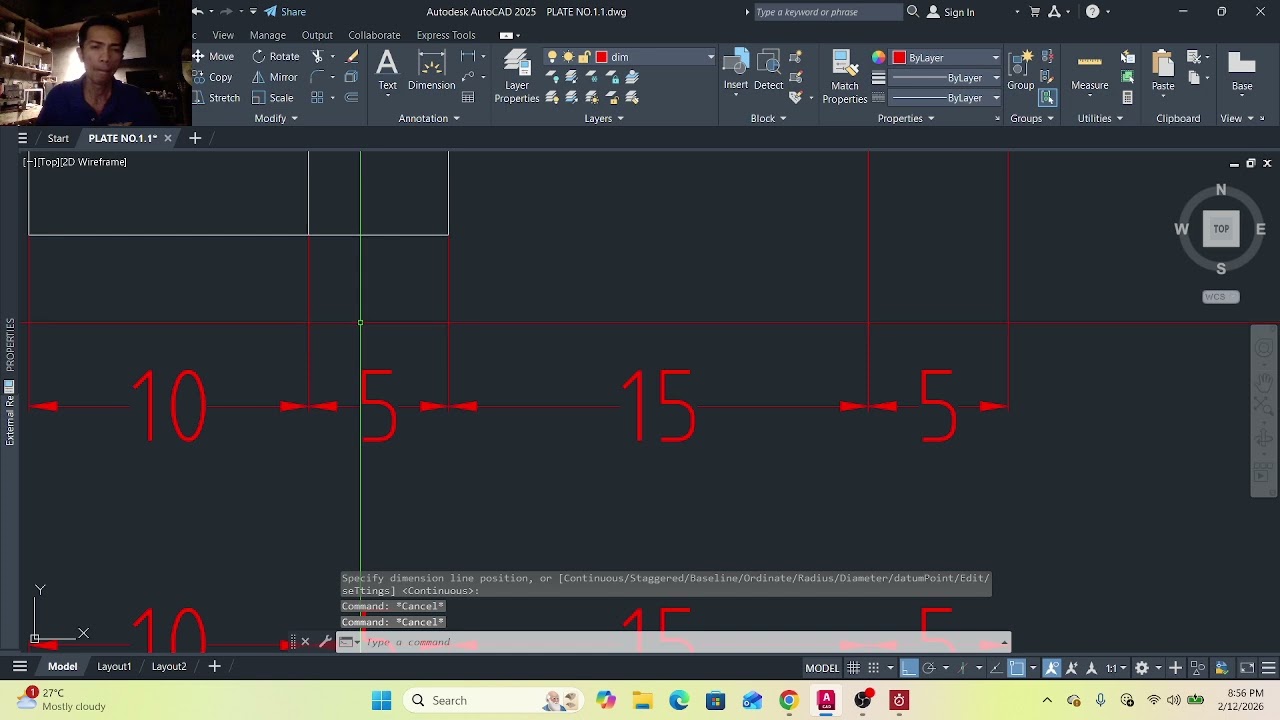Open the ByLayer lineweight dropdown
The width and height of the screenshot is (1280, 720).
(x=945, y=77)
